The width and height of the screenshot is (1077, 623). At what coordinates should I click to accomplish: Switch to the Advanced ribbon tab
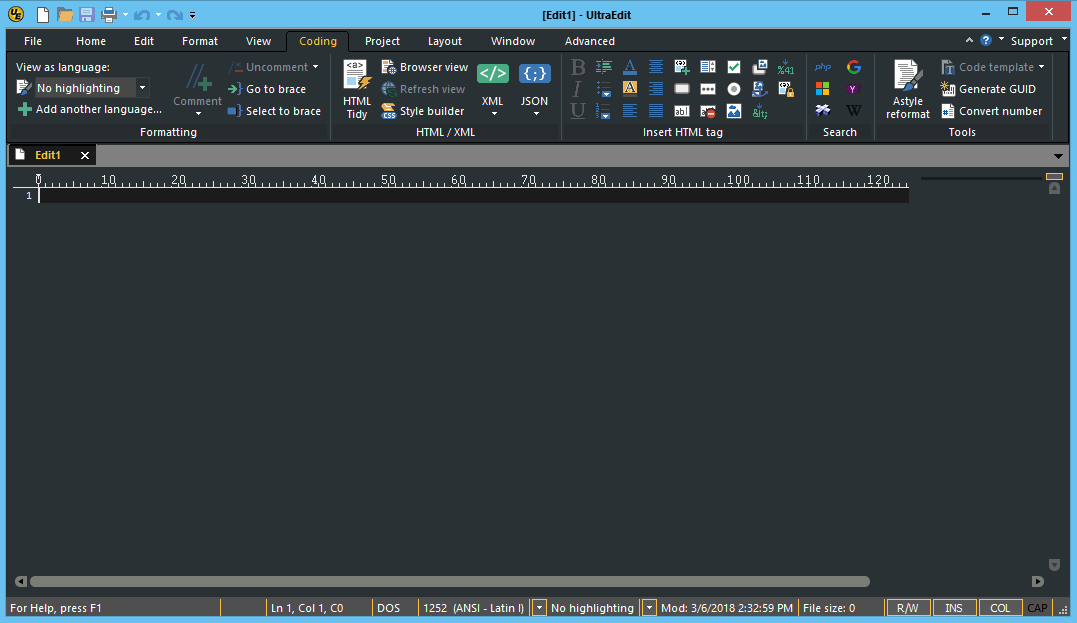click(589, 41)
